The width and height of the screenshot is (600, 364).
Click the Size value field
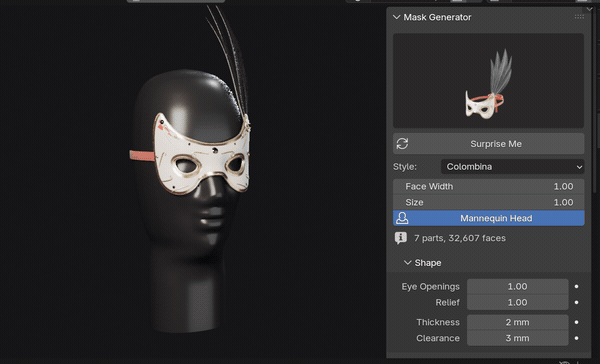pyautogui.click(x=489, y=202)
